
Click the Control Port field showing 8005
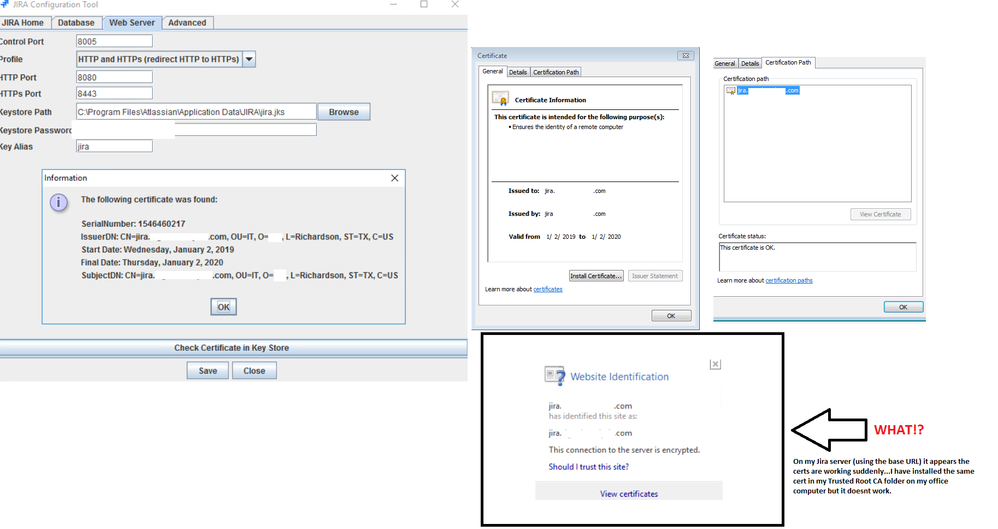tap(114, 41)
